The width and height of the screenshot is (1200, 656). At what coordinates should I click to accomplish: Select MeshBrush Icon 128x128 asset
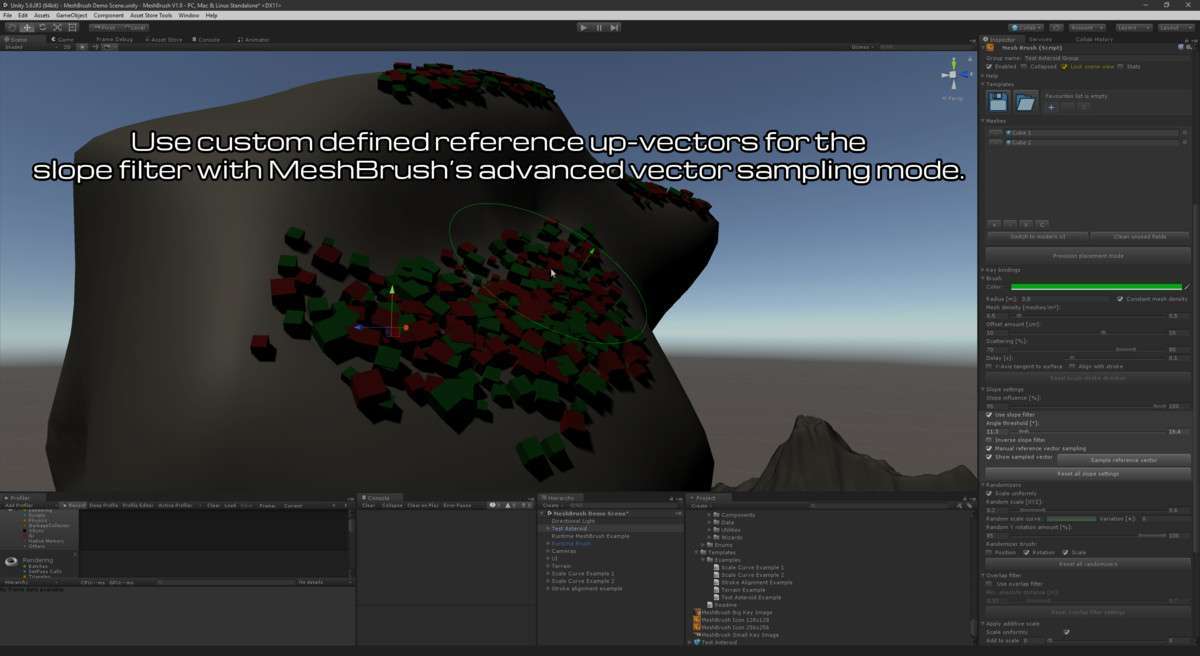(x=733, y=620)
